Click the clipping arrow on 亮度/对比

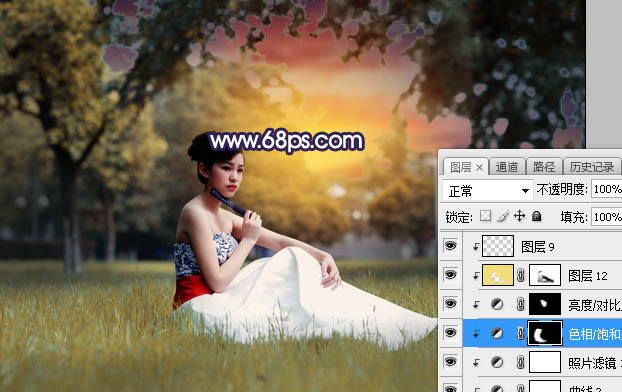pyautogui.click(x=476, y=306)
